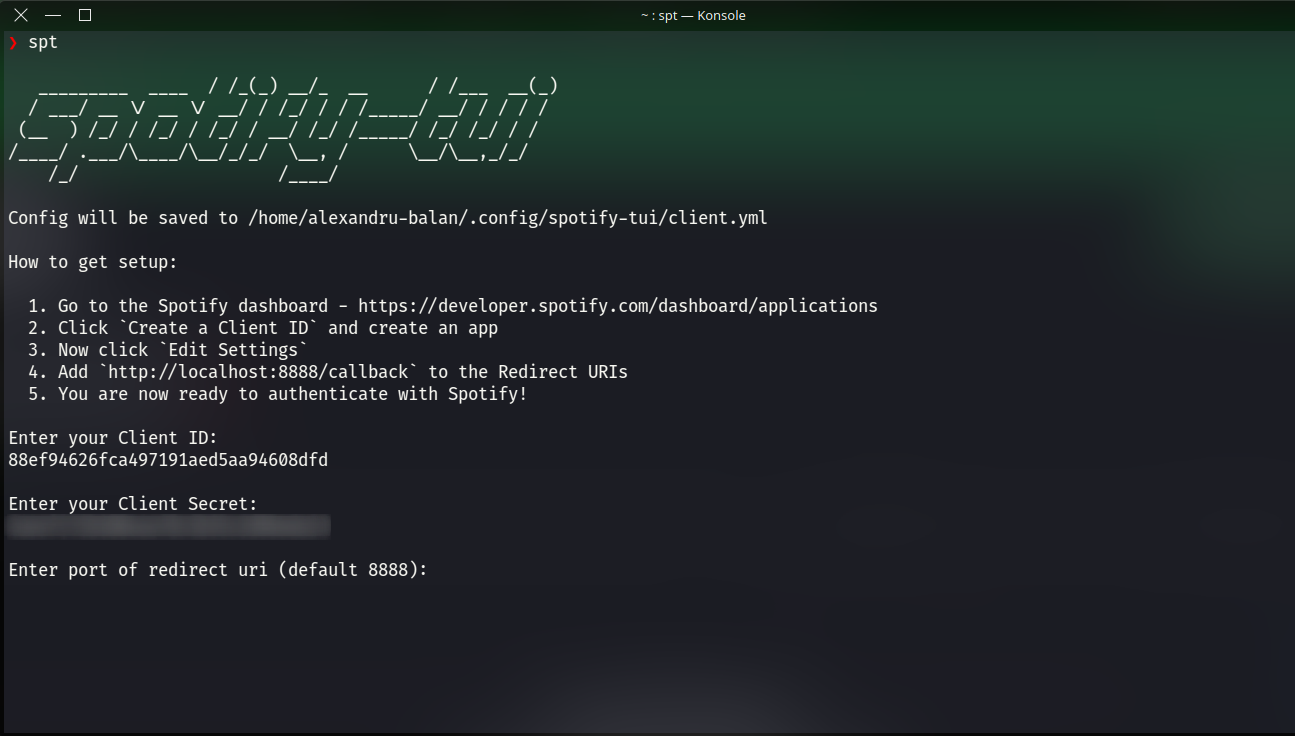Click the Konsole title bar text
This screenshot has width=1295, height=736.
693,15
